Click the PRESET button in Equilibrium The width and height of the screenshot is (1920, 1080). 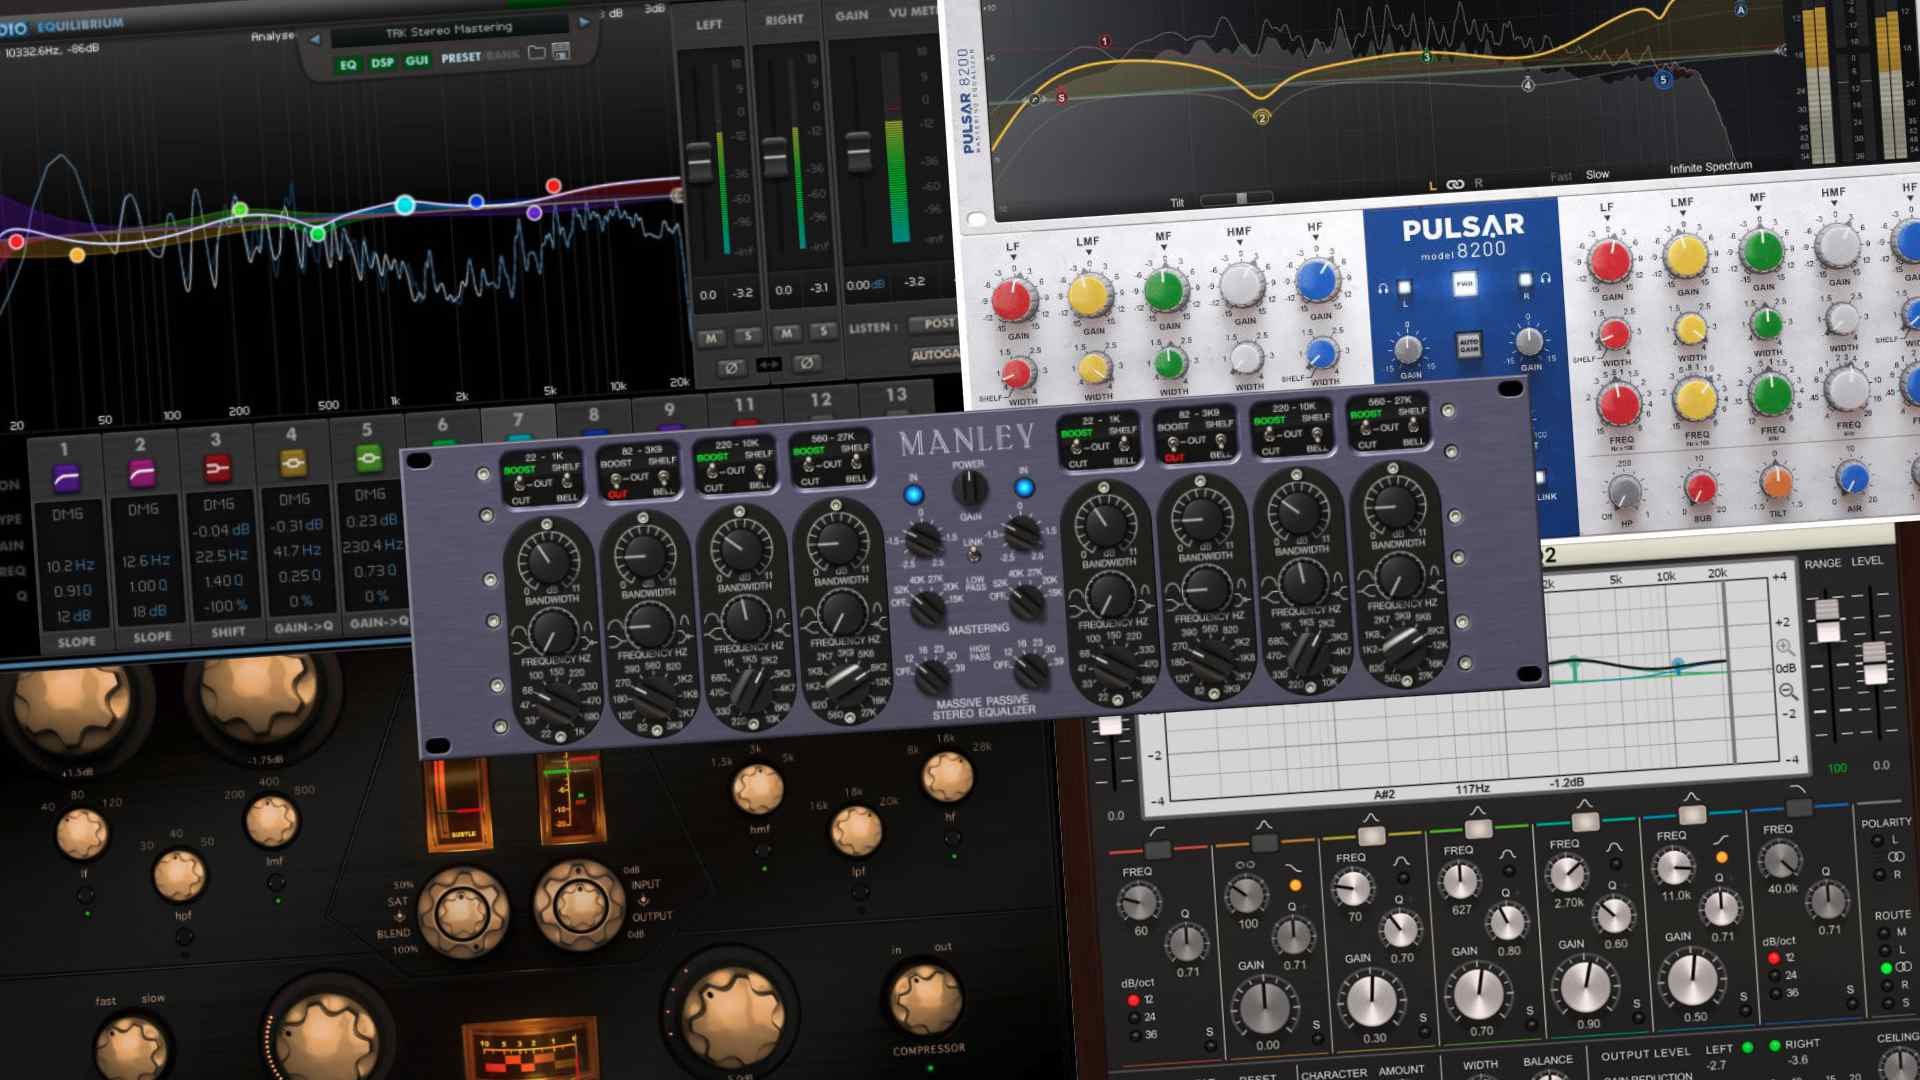click(x=461, y=58)
